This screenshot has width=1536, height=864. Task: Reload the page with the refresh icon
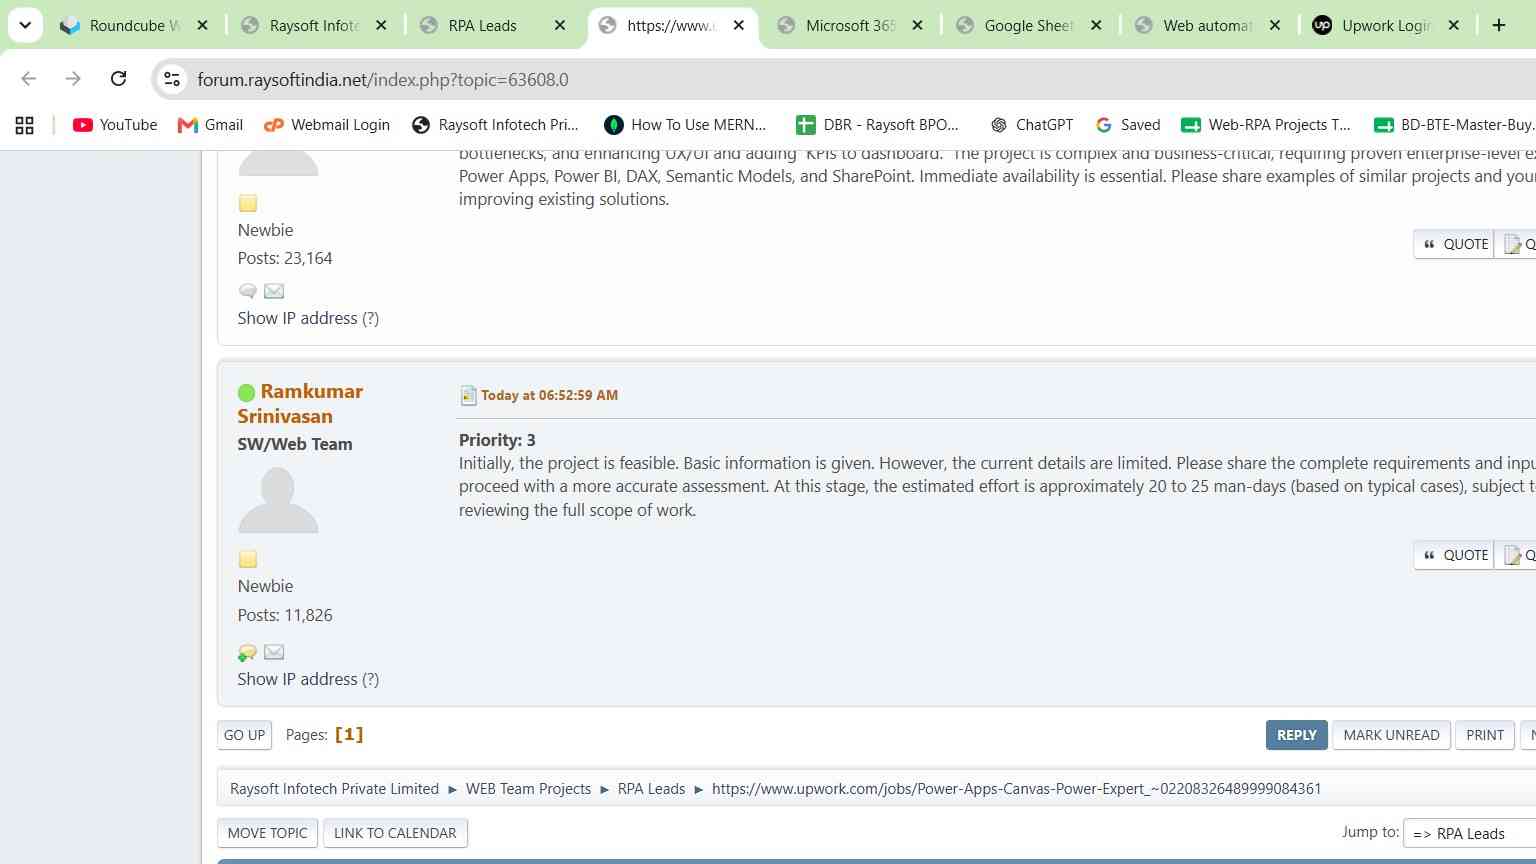click(118, 78)
